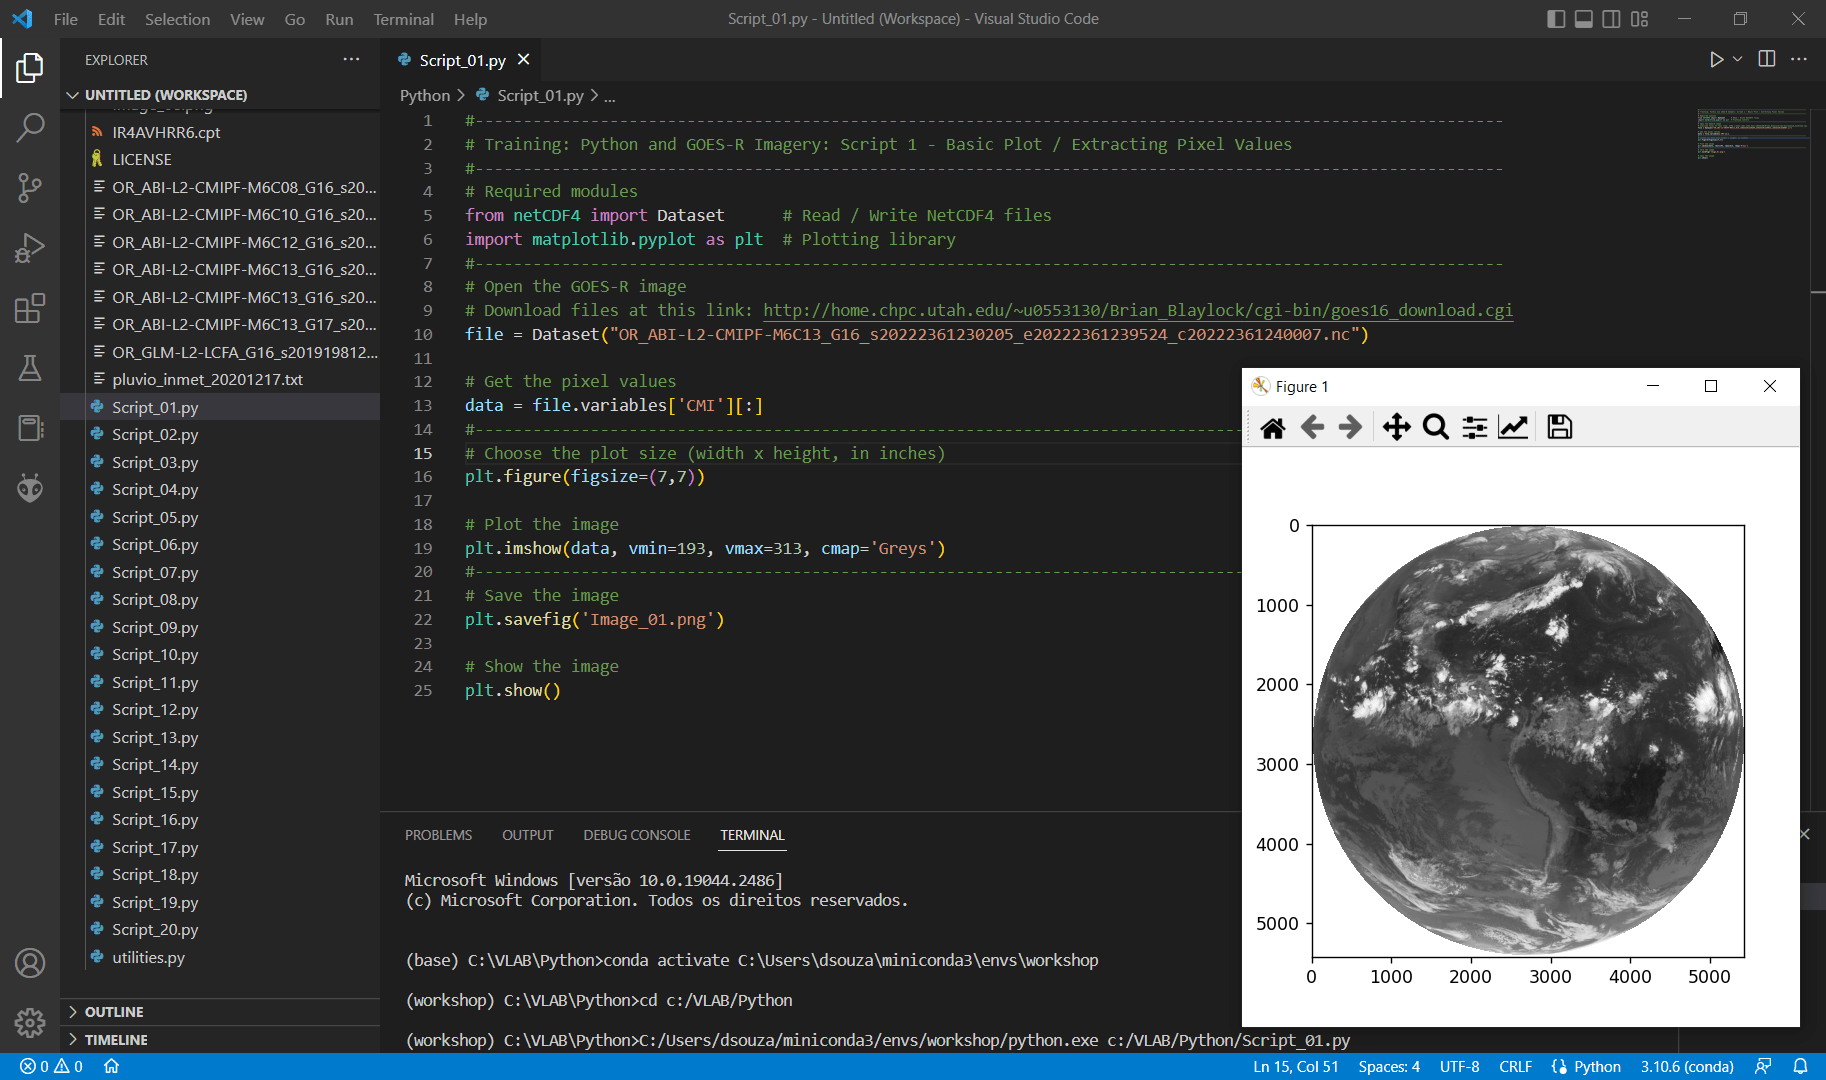Go back to previous view in Figure

(1312, 428)
